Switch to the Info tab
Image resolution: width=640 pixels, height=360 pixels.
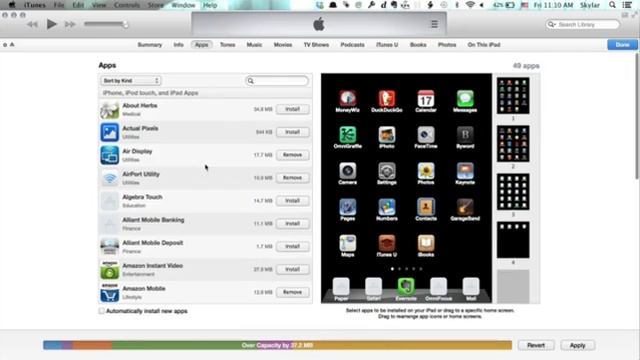coord(178,45)
